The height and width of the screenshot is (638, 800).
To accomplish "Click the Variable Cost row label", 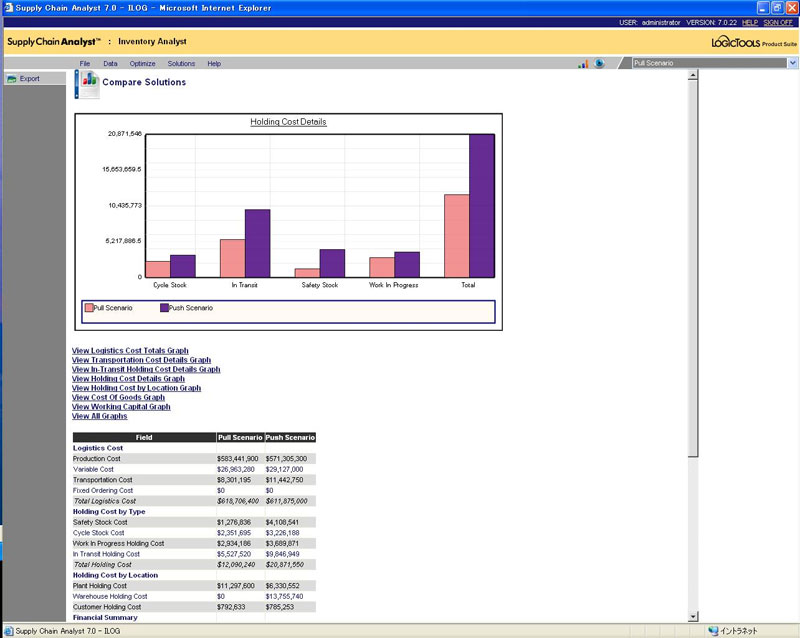I will pyautogui.click(x=93, y=470).
